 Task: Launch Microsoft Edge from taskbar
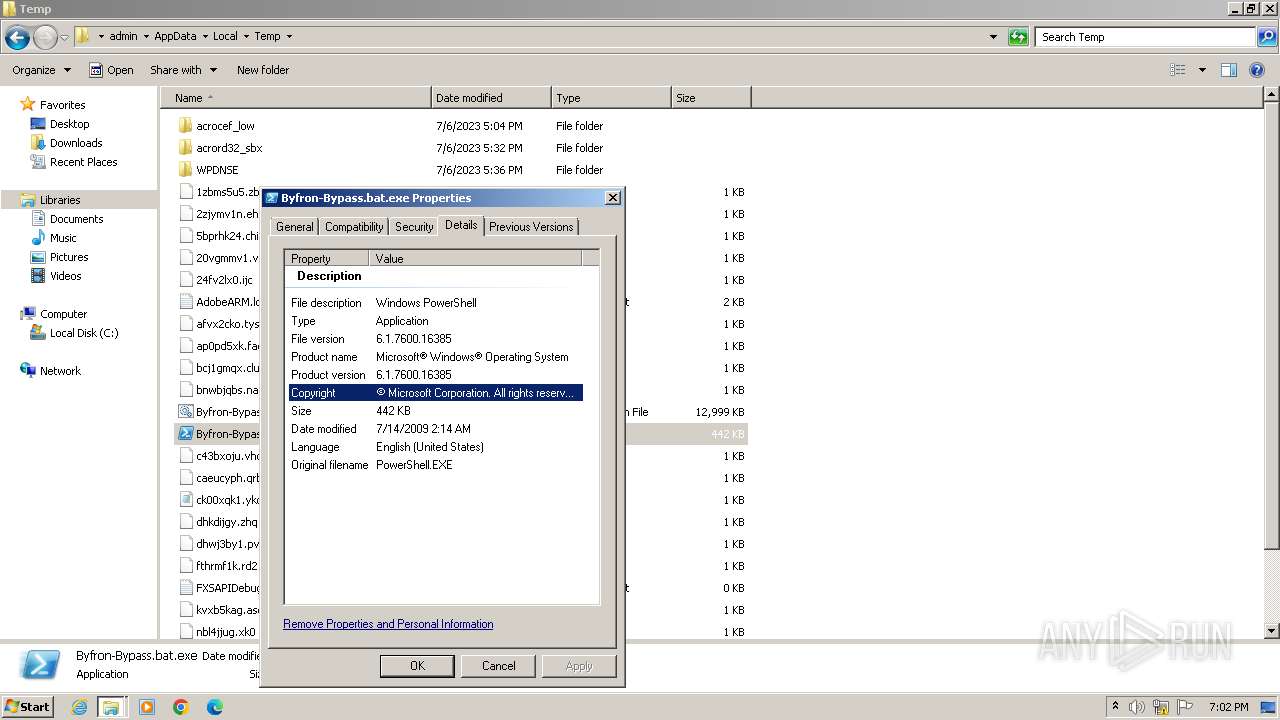pos(214,707)
